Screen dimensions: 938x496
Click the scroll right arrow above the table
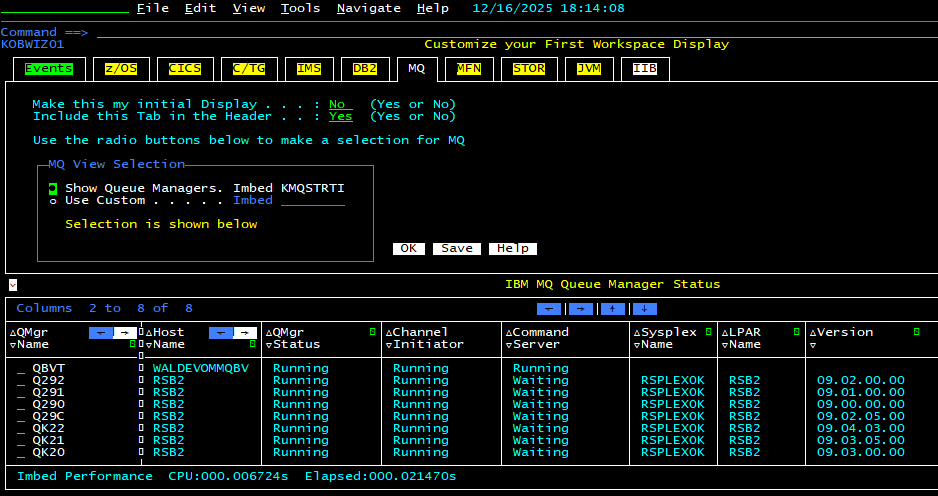coord(582,309)
